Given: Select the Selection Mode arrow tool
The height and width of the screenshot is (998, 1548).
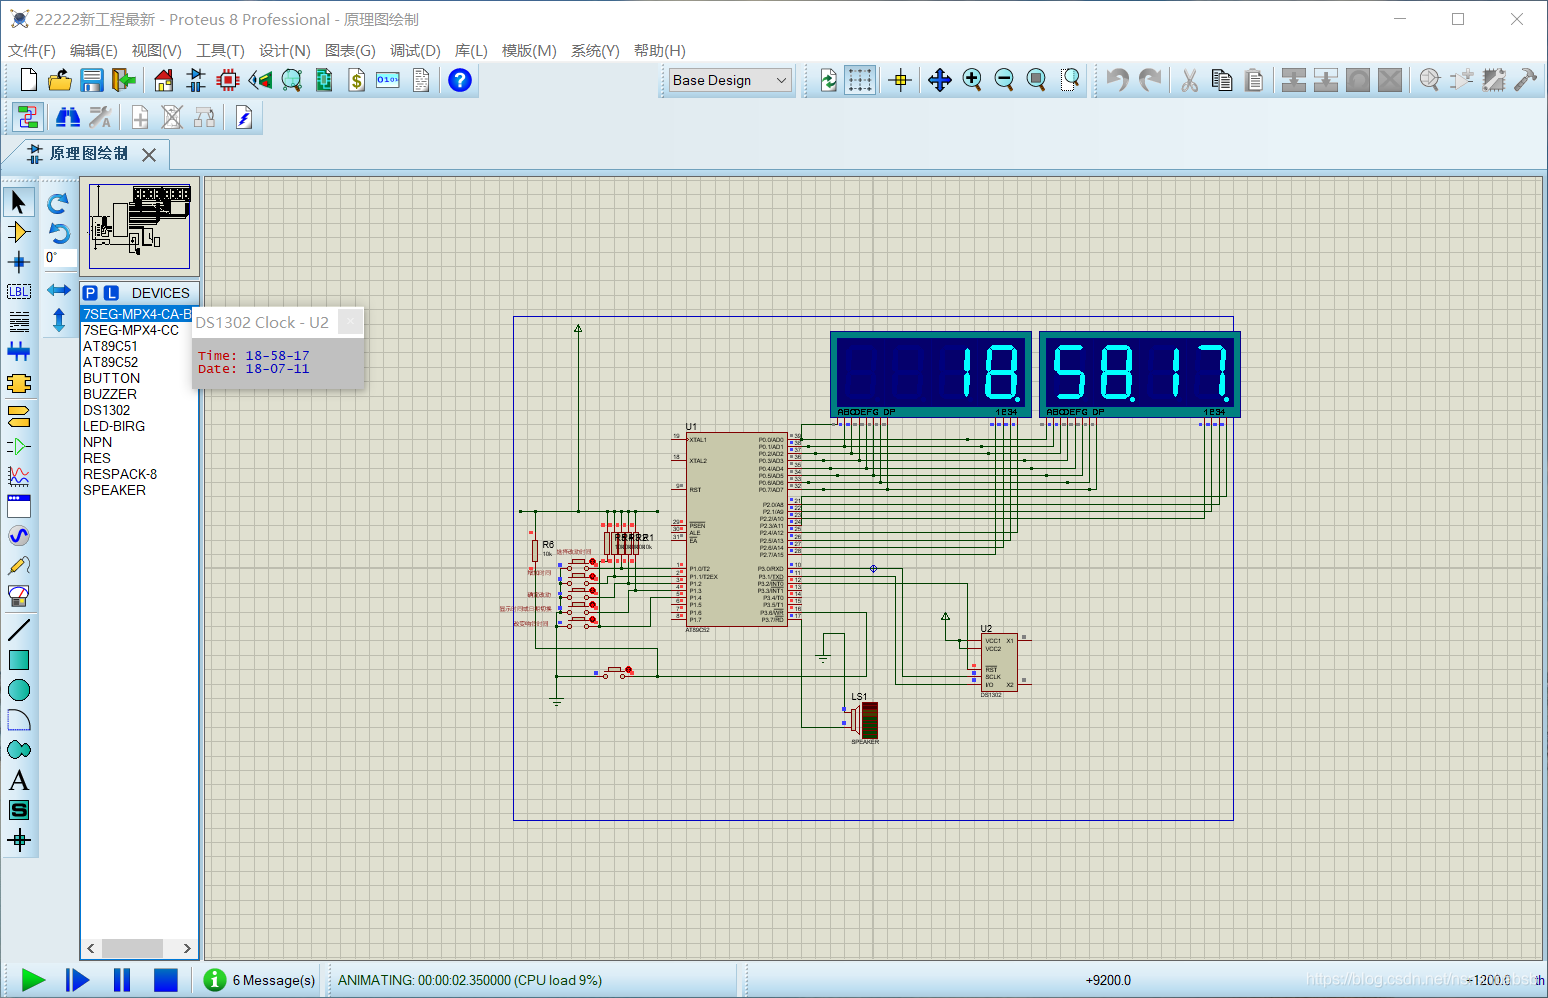Looking at the screenshot, I should pos(18,202).
